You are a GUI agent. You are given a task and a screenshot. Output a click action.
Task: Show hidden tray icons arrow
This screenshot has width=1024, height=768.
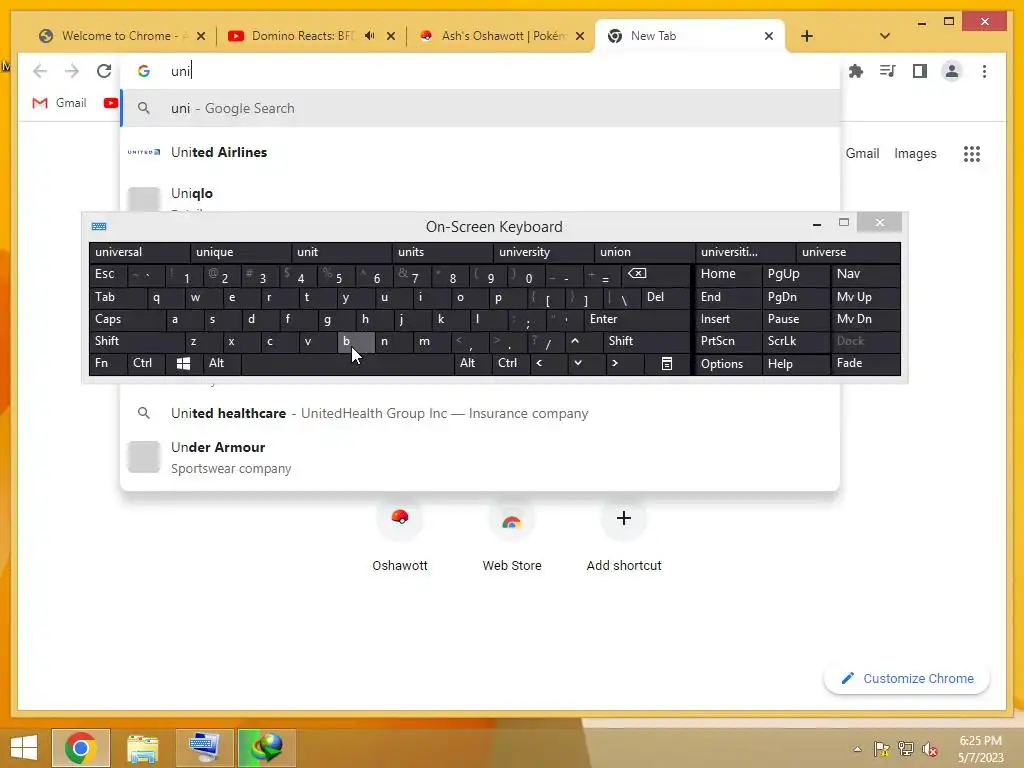click(x=857, y=749)
